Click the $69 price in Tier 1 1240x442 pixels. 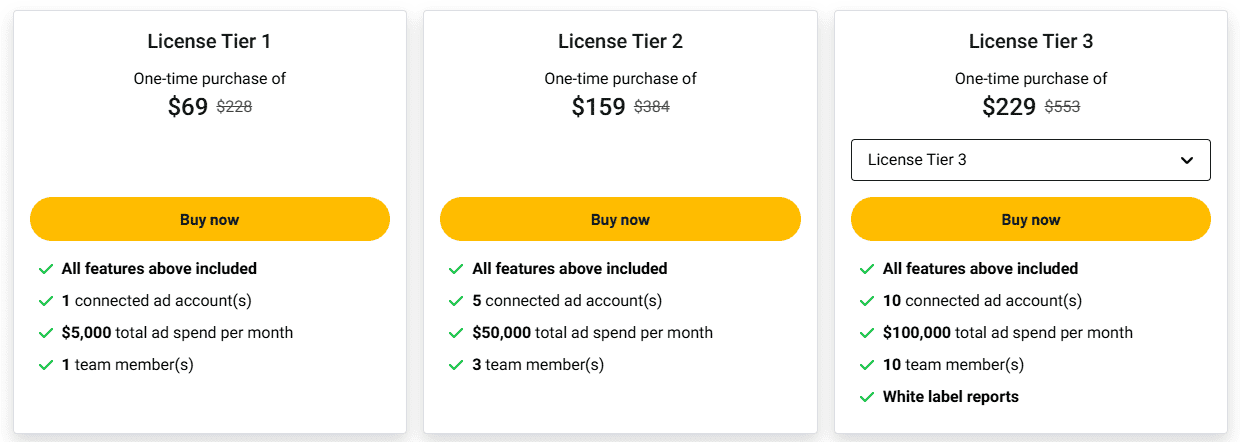point(188,107)
